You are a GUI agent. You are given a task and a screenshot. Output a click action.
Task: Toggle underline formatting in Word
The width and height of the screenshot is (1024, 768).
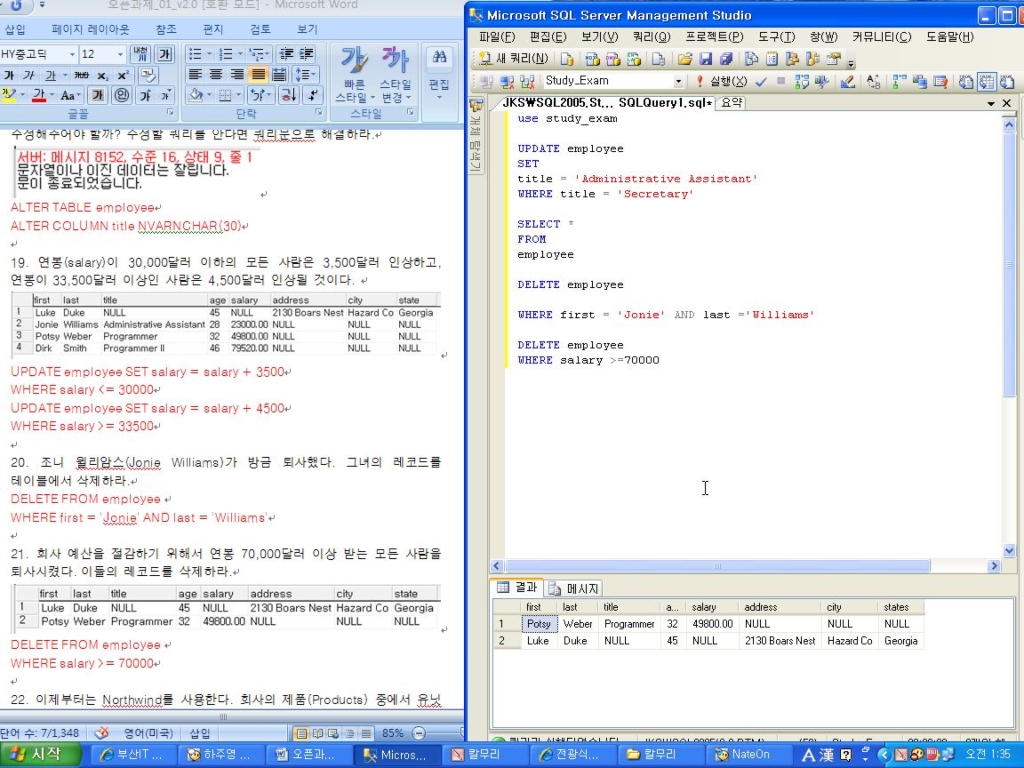click(51, 75)
